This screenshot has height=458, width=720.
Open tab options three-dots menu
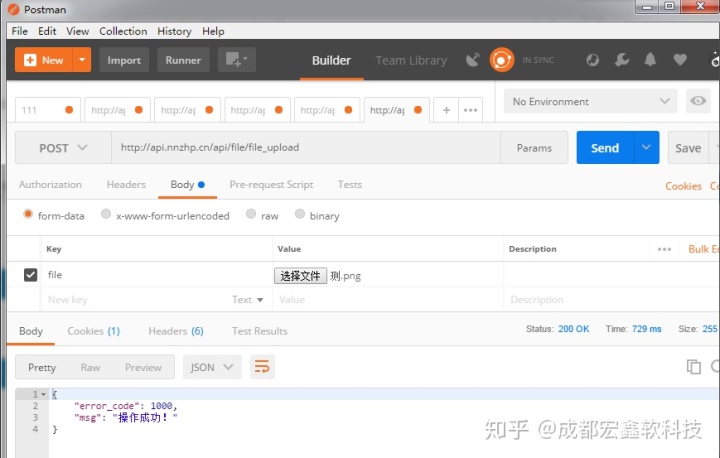tap(470, 110)
